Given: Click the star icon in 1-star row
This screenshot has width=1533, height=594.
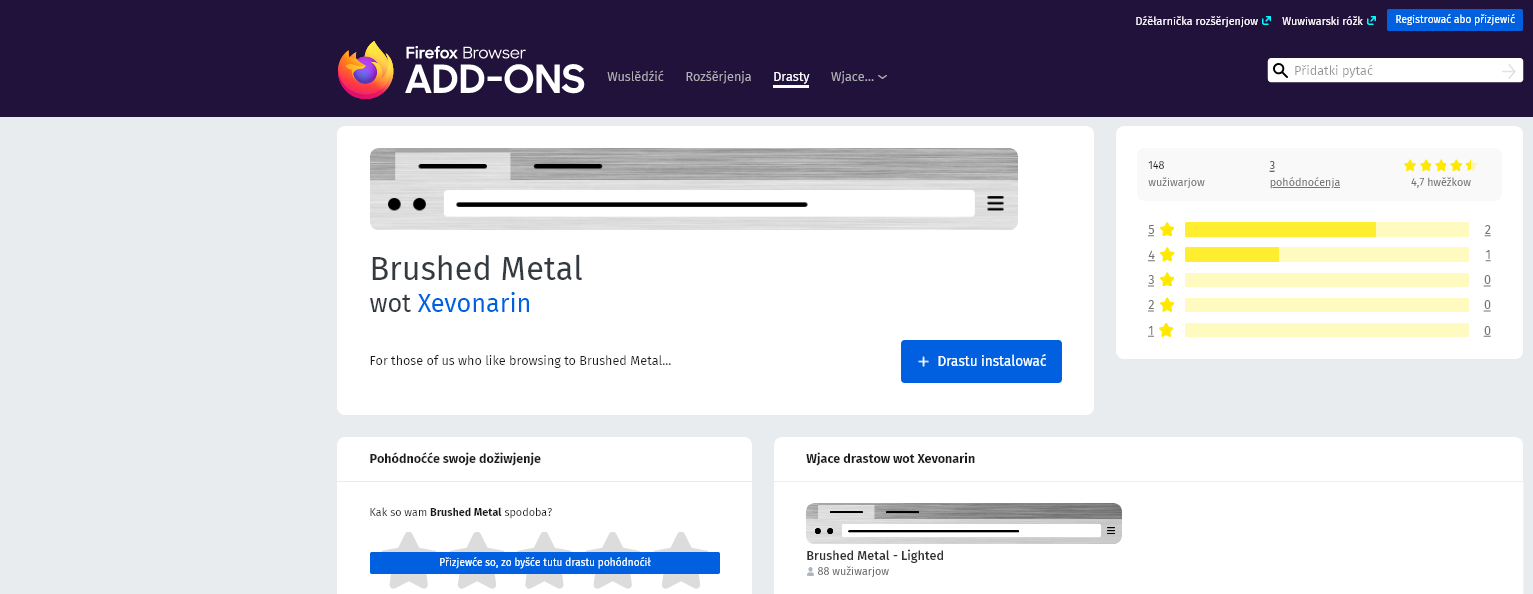Looking at the screenshot, I should (1167, 330).
